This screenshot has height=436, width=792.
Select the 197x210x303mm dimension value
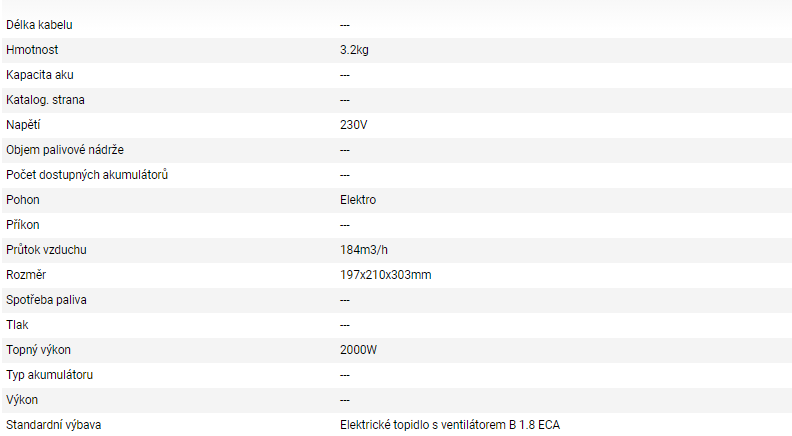coord(386,274)
